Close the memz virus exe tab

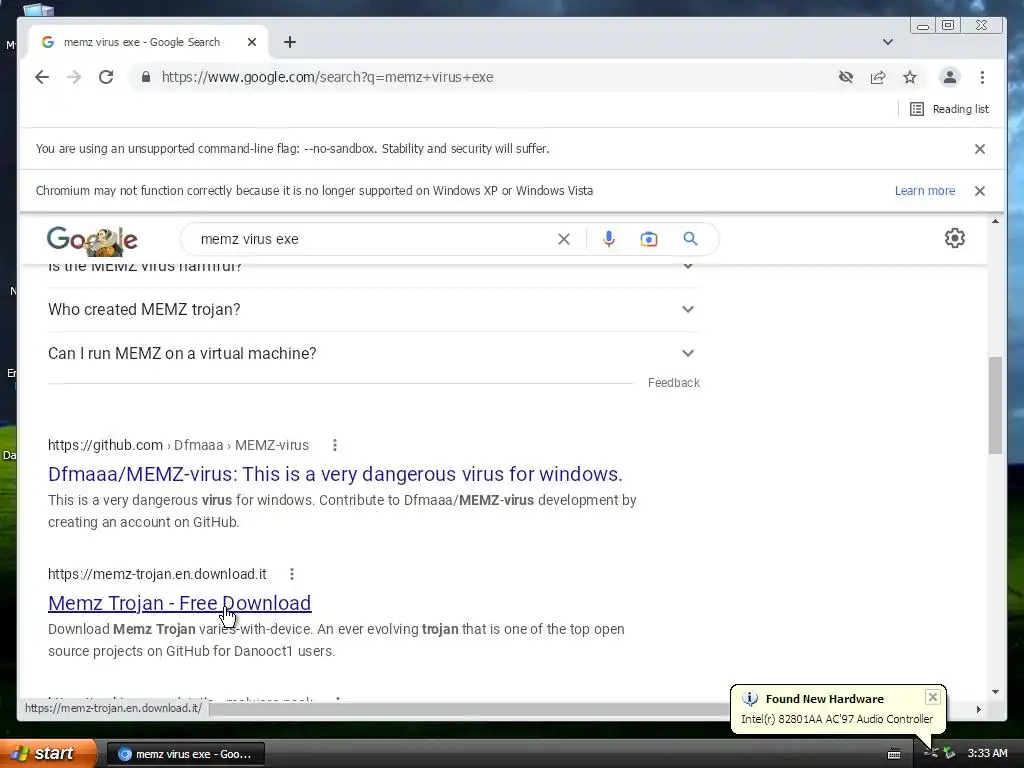(x=251, y=42)
